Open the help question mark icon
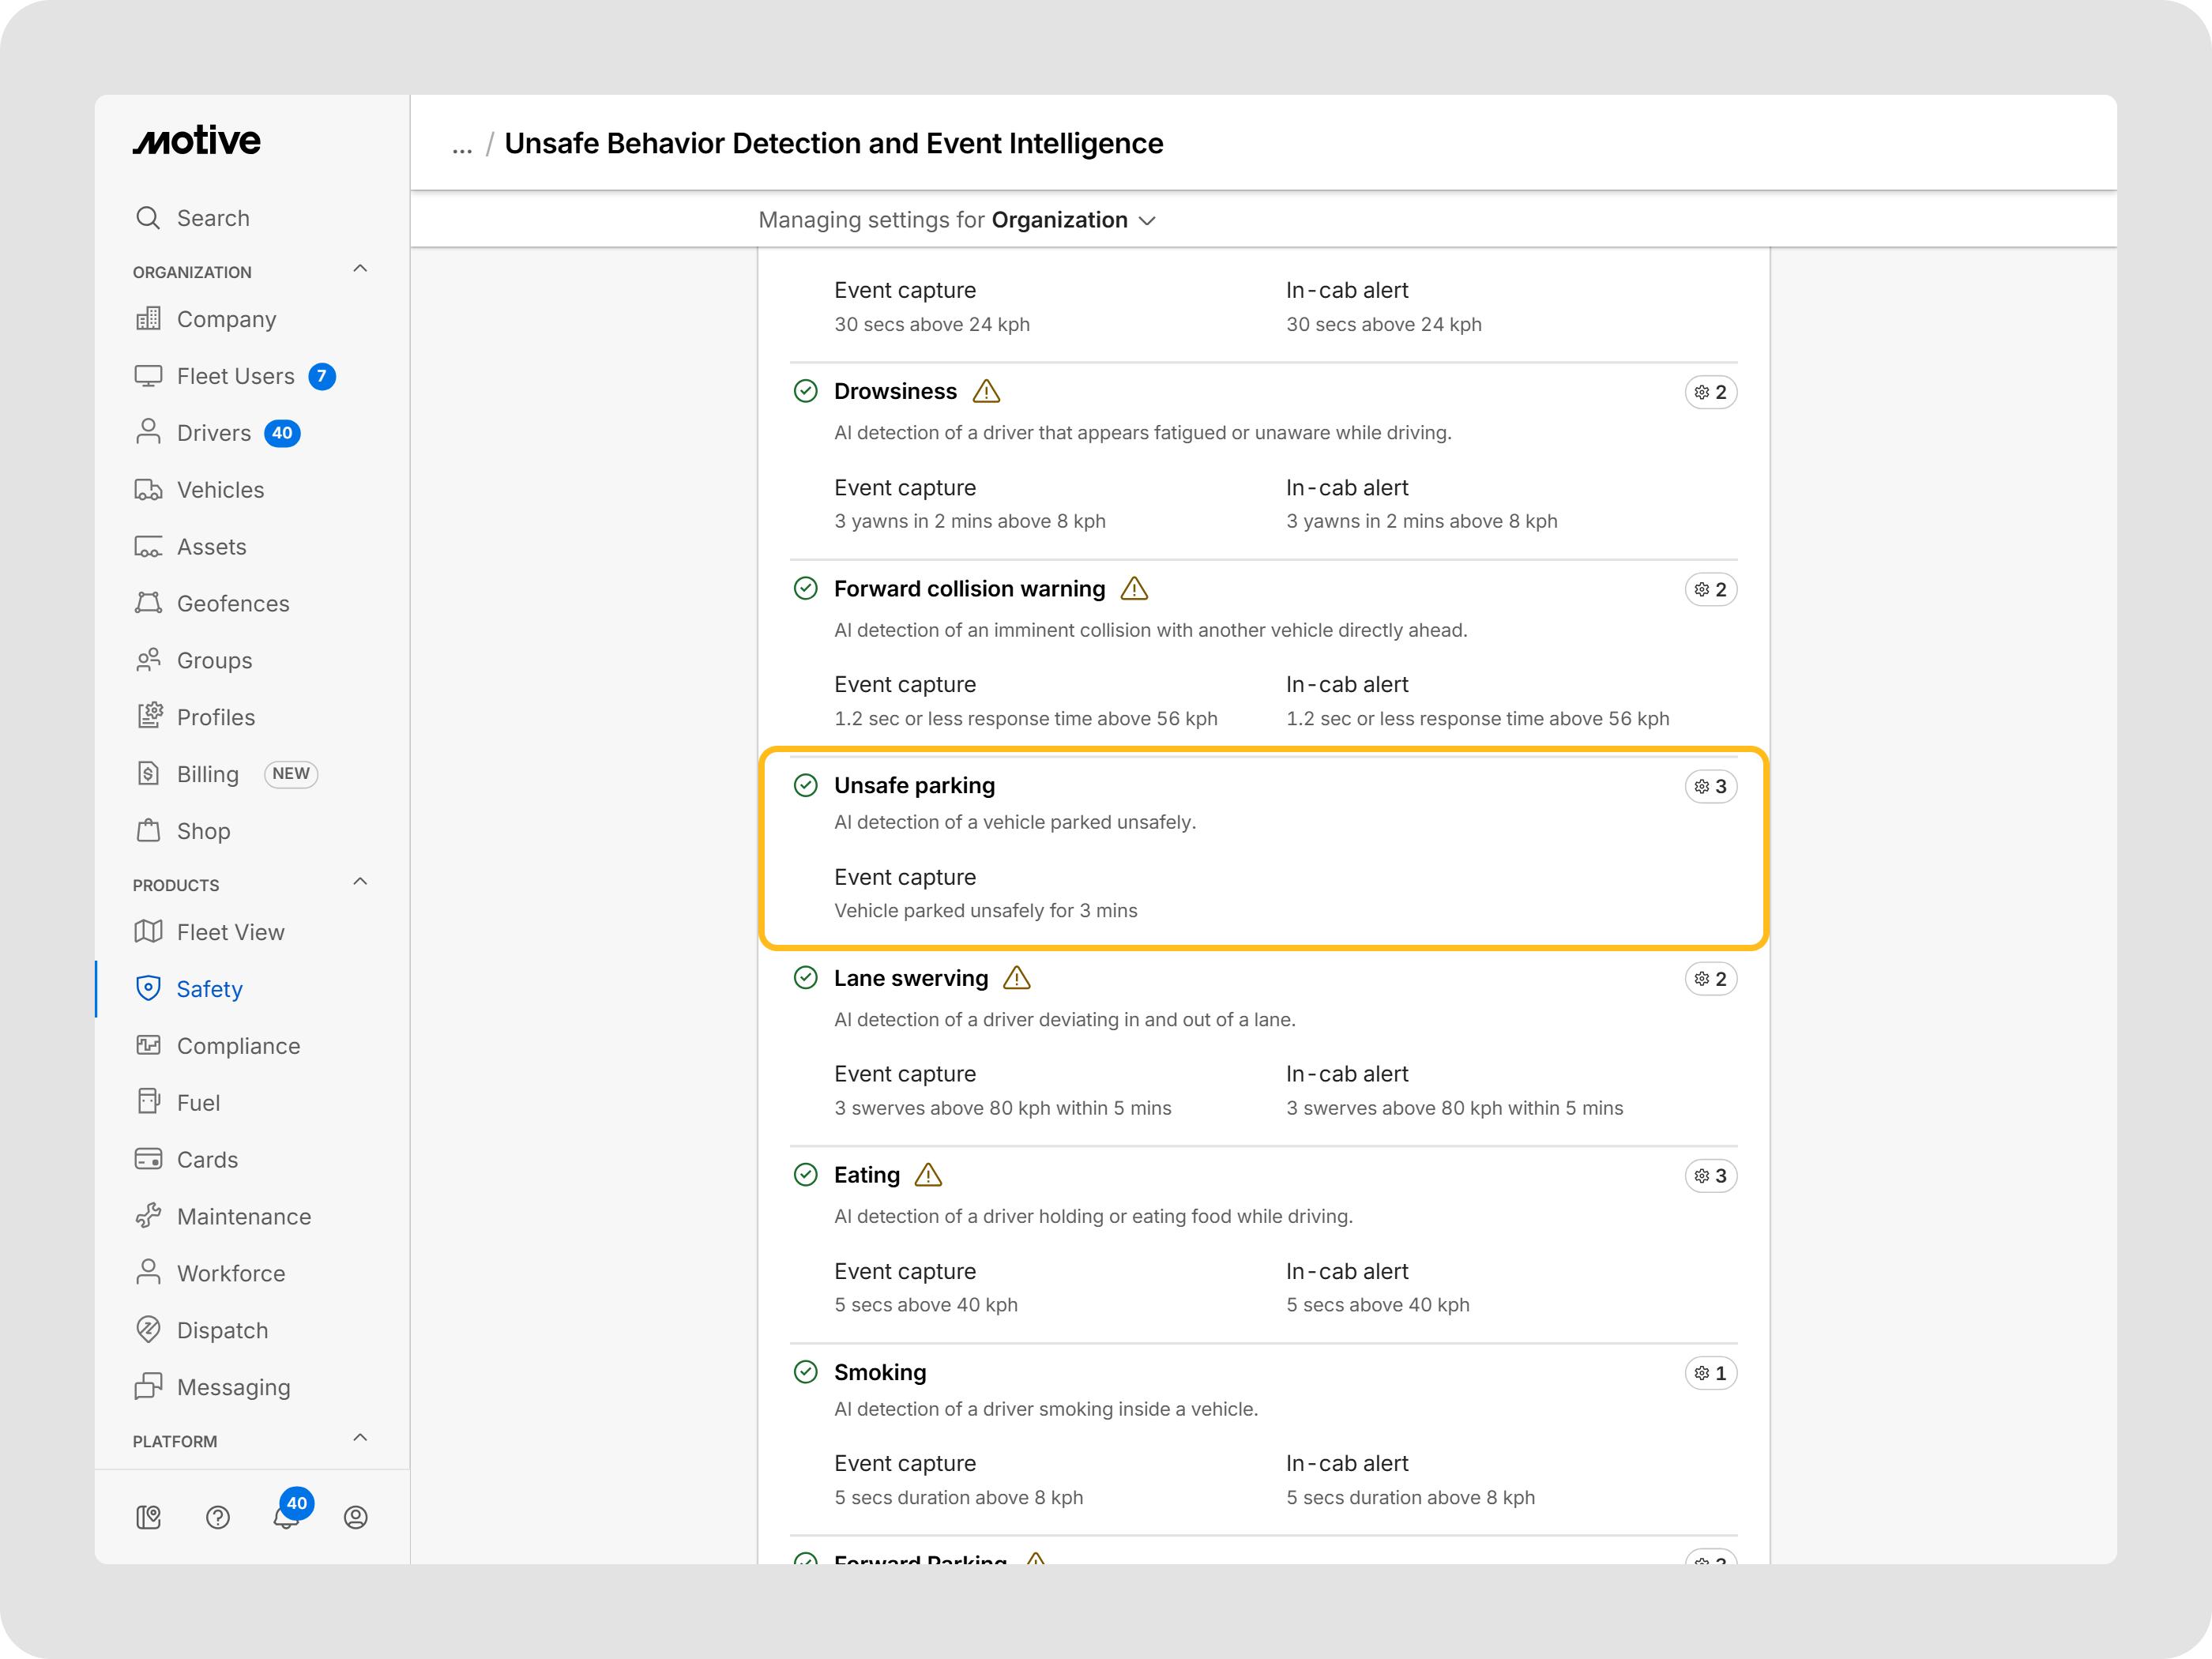This screenshot has width=2212, height=1659. (x=217, y=1517)
